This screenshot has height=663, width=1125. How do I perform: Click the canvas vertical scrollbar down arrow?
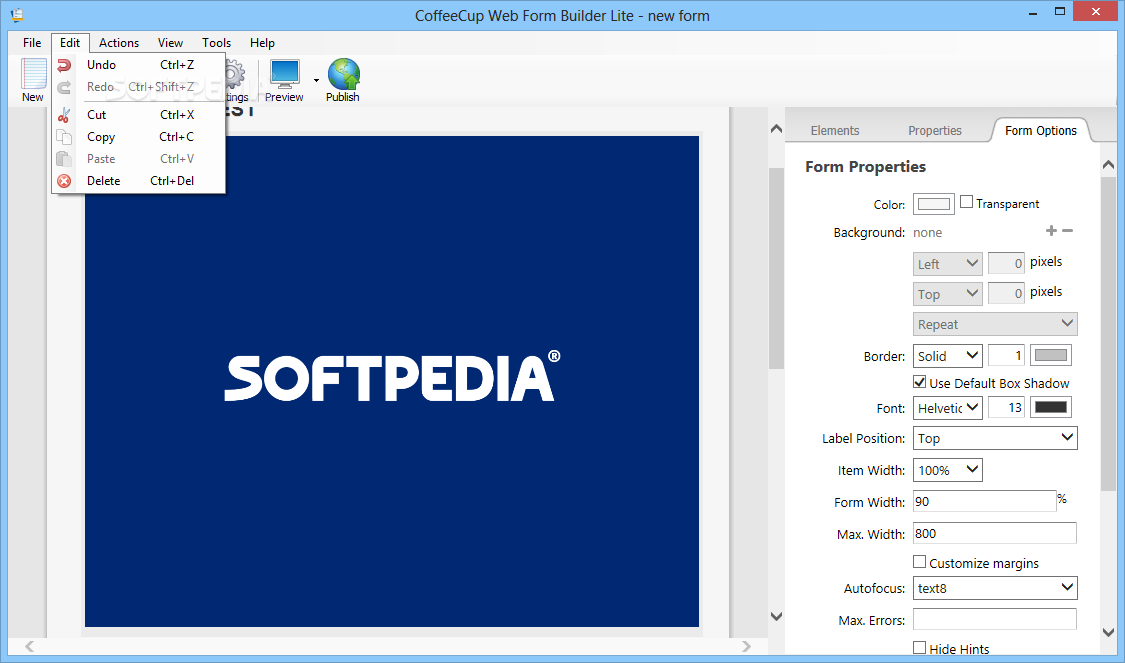pyautogui.click(x=776, y=616)
